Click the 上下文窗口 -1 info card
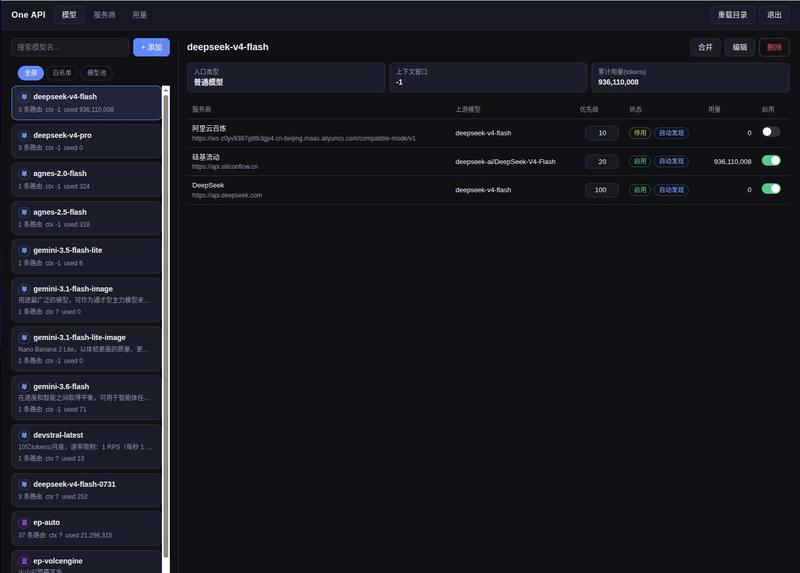 [488, 78]
